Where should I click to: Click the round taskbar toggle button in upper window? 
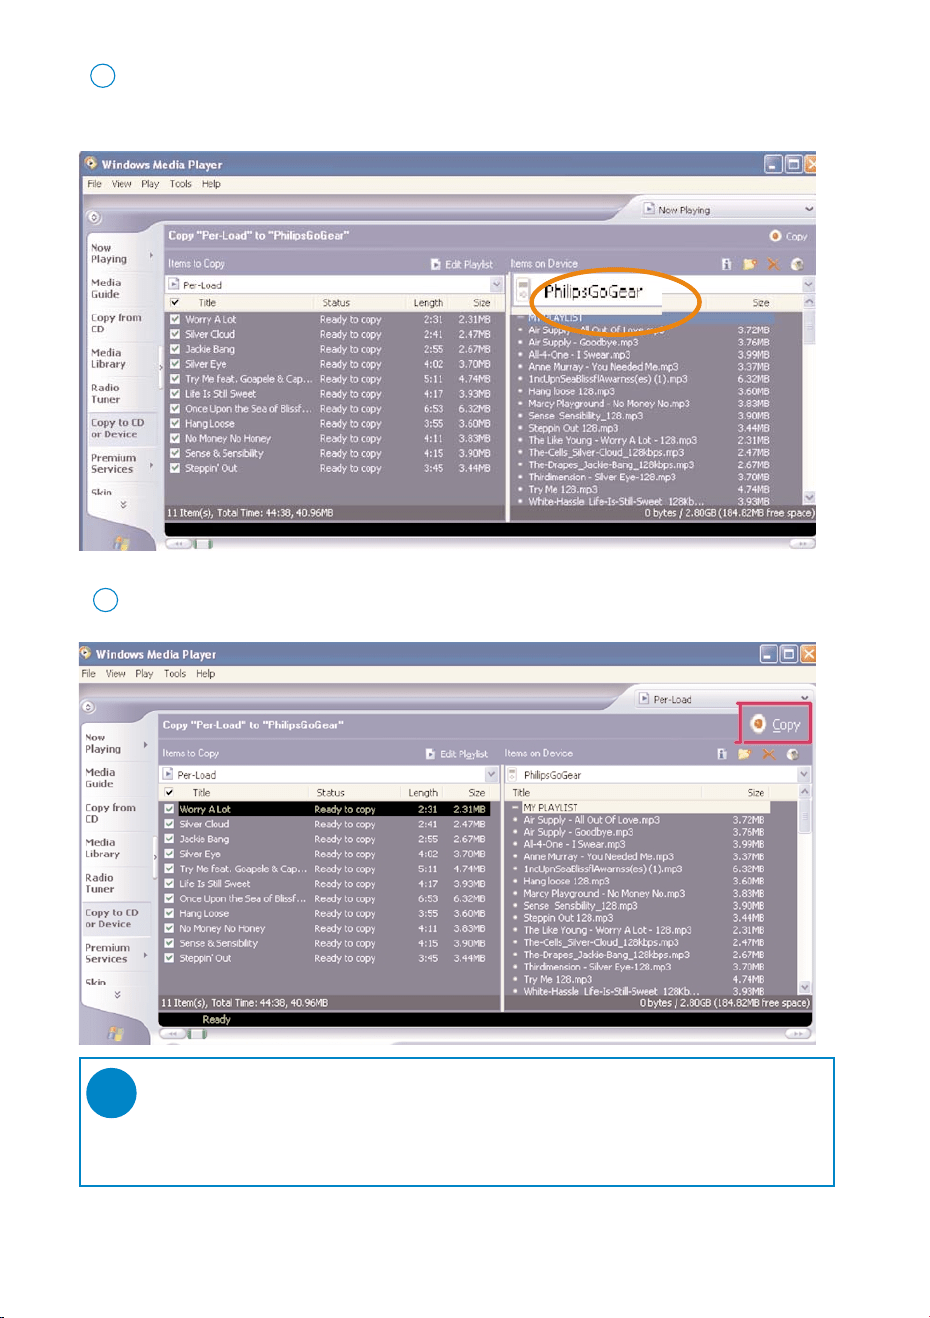(94, 217)
